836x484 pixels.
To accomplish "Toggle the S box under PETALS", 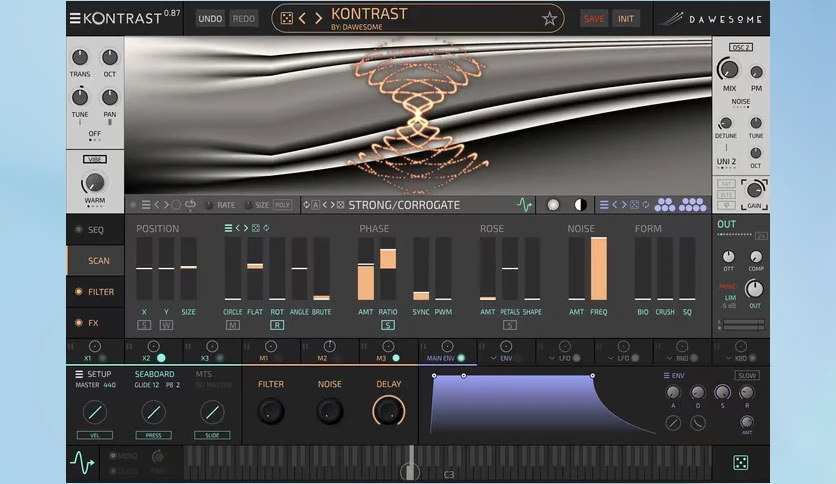I will click(x=510, y=325).
